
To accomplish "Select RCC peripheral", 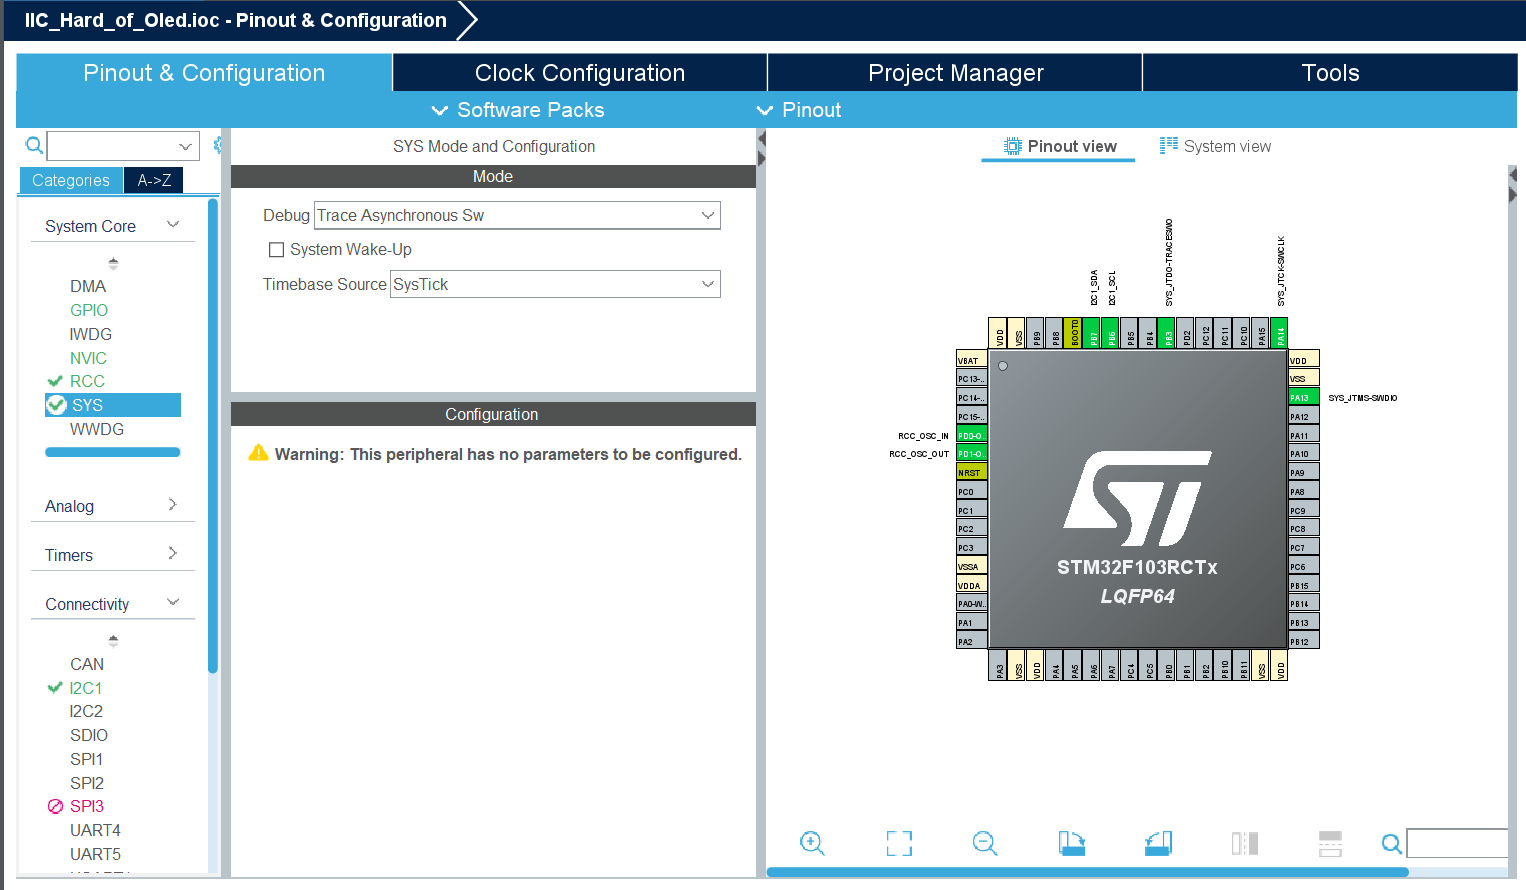I will tap(87, 381).
